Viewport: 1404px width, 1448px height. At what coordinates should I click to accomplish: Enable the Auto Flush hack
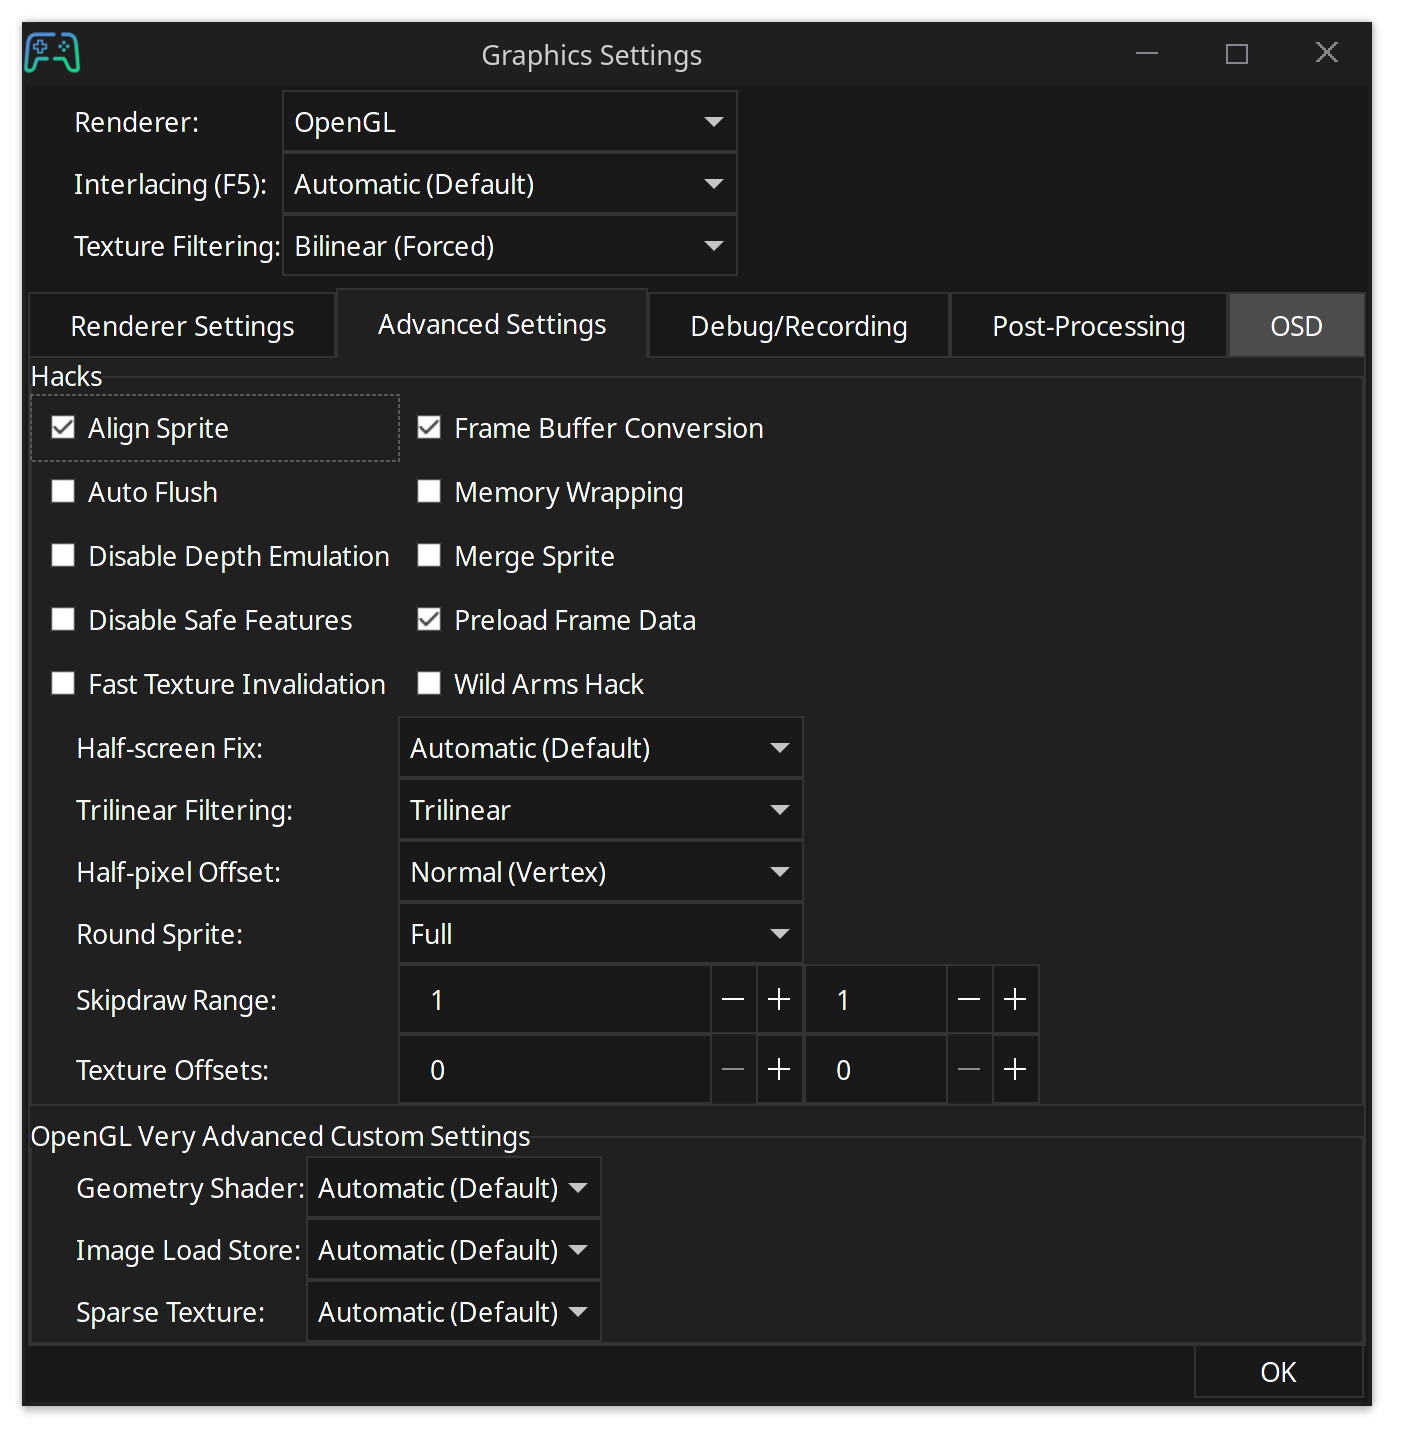[63, 491]
